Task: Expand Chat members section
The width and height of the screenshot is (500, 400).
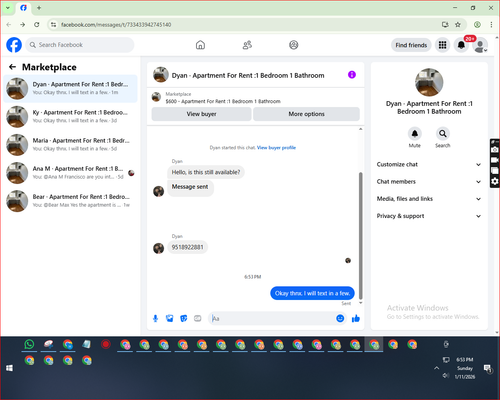Action: click(429, 182)
